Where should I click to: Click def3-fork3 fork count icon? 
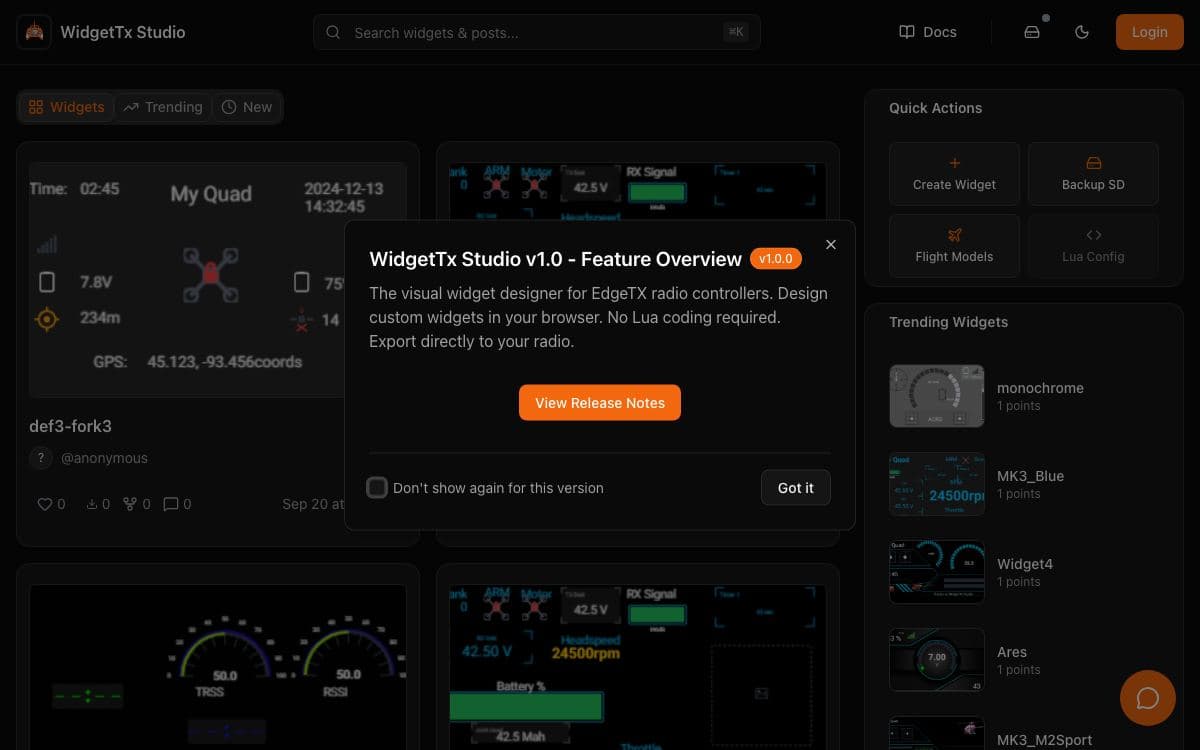(x=129, y=504)
